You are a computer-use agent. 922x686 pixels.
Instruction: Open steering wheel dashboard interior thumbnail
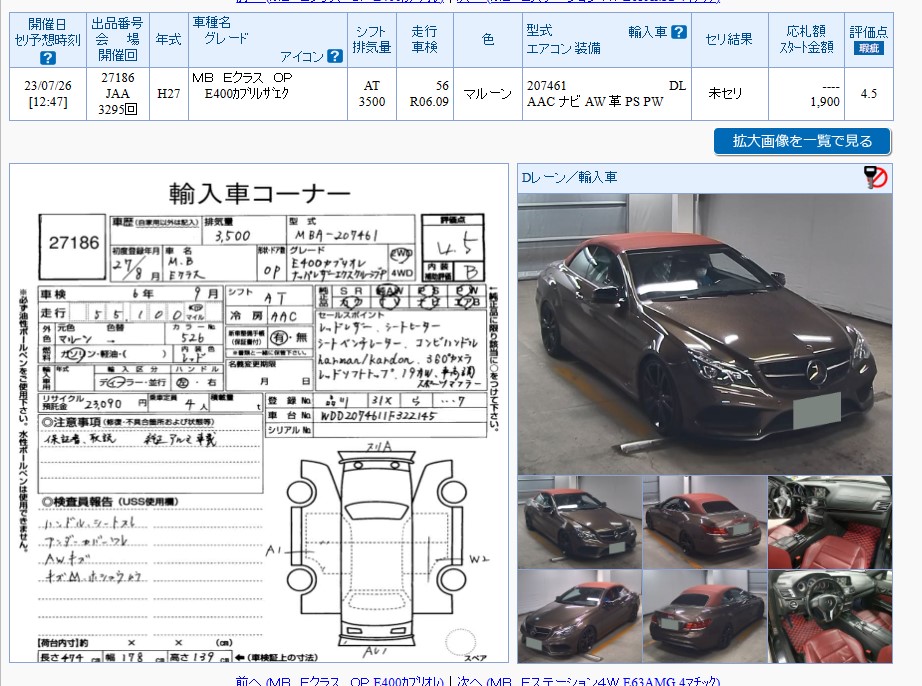[830, 616]
